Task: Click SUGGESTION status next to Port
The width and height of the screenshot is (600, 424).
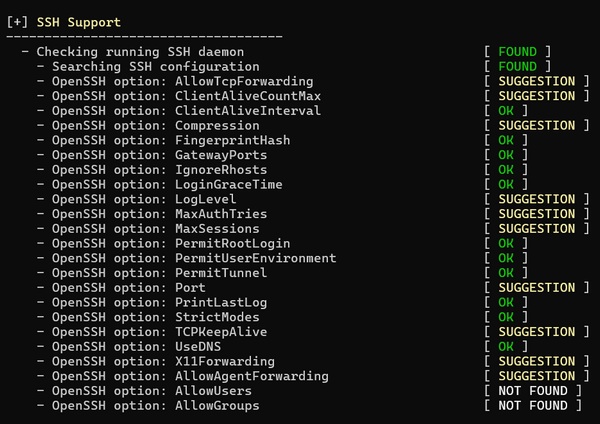Action: (536, 287)
